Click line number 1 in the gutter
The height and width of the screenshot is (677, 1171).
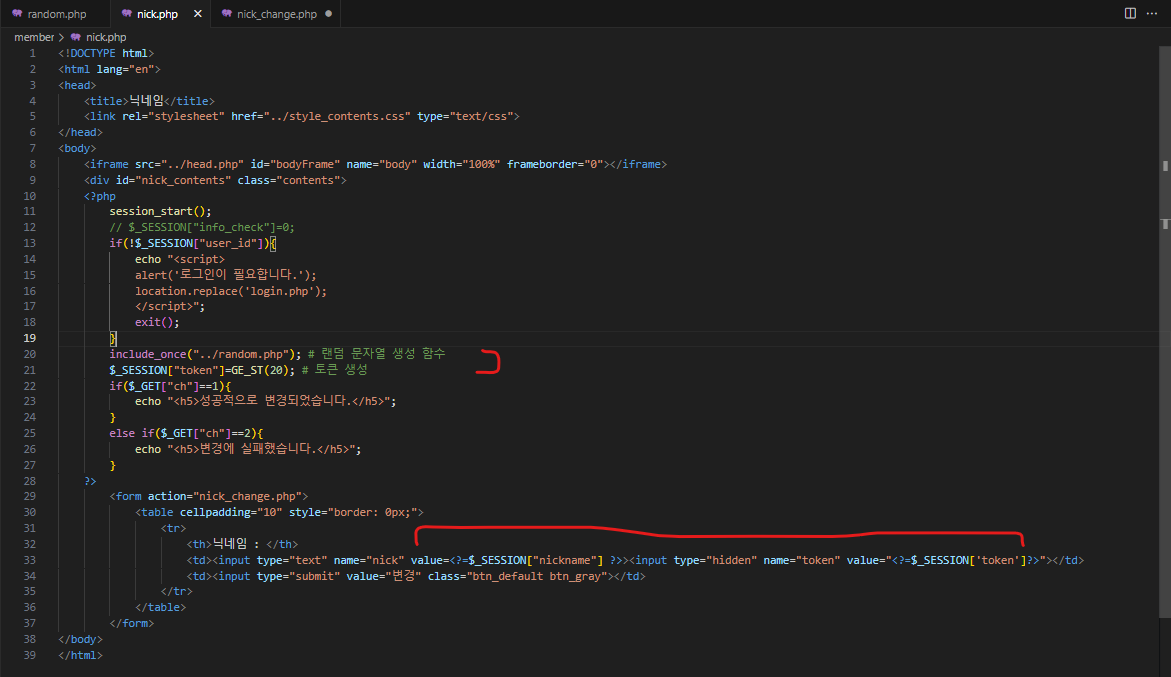tap(32, 53)
